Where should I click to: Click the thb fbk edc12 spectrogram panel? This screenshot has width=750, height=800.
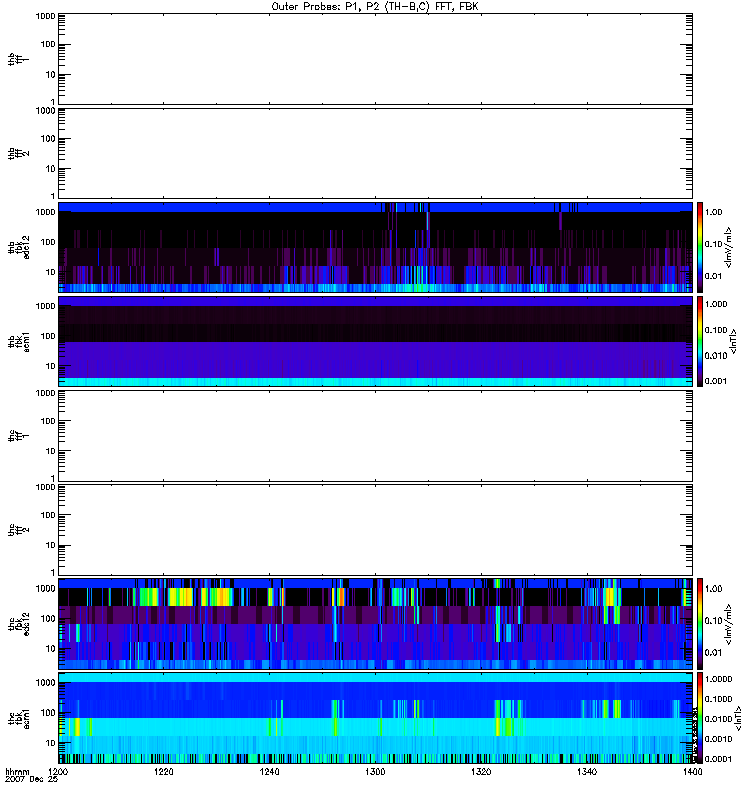(x=375, y=247)
